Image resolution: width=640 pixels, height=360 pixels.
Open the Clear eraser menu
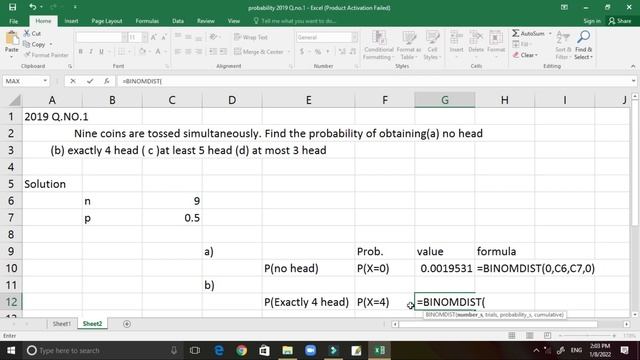point(525,55)
